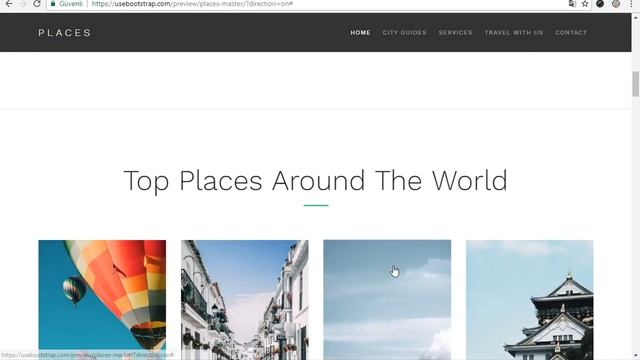Open the hot air balloon photo card

[x=102, y=300]
